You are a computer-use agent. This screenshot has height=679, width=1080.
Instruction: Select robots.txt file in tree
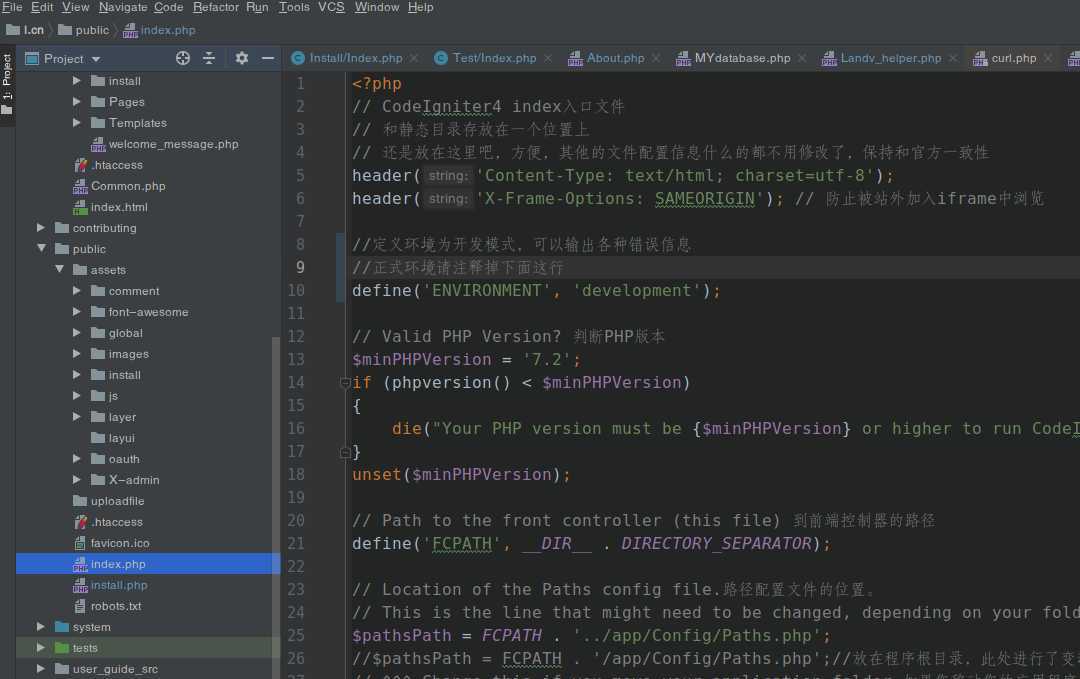click(116, 606)
